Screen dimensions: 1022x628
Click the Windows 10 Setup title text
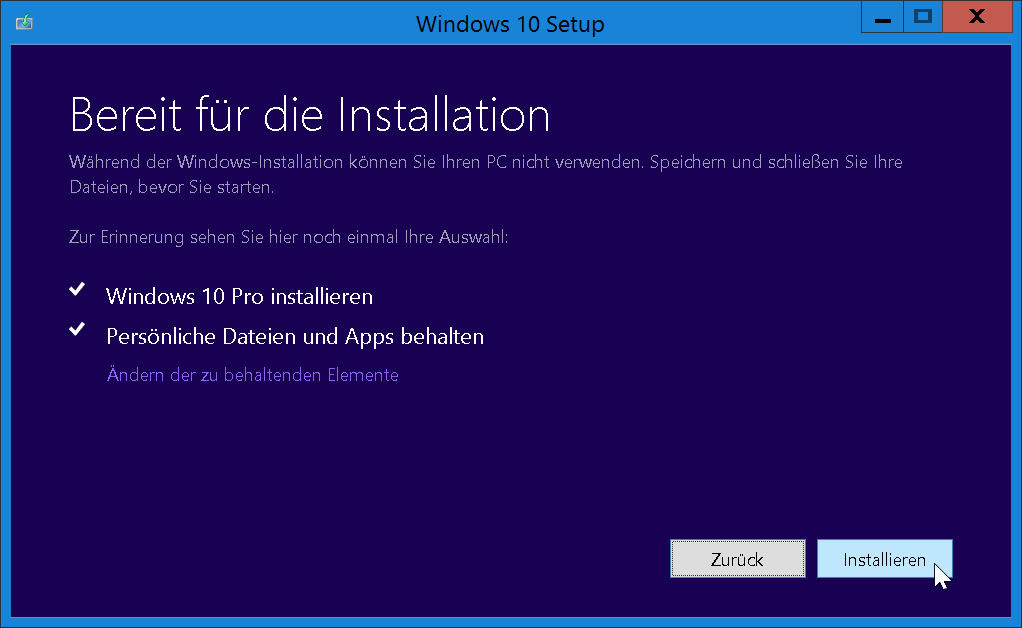[x=510, y=24]
